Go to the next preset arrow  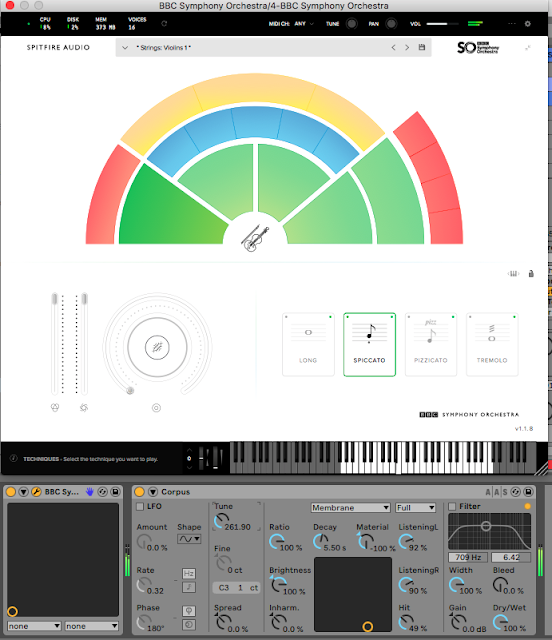click(x=407, y=47)
